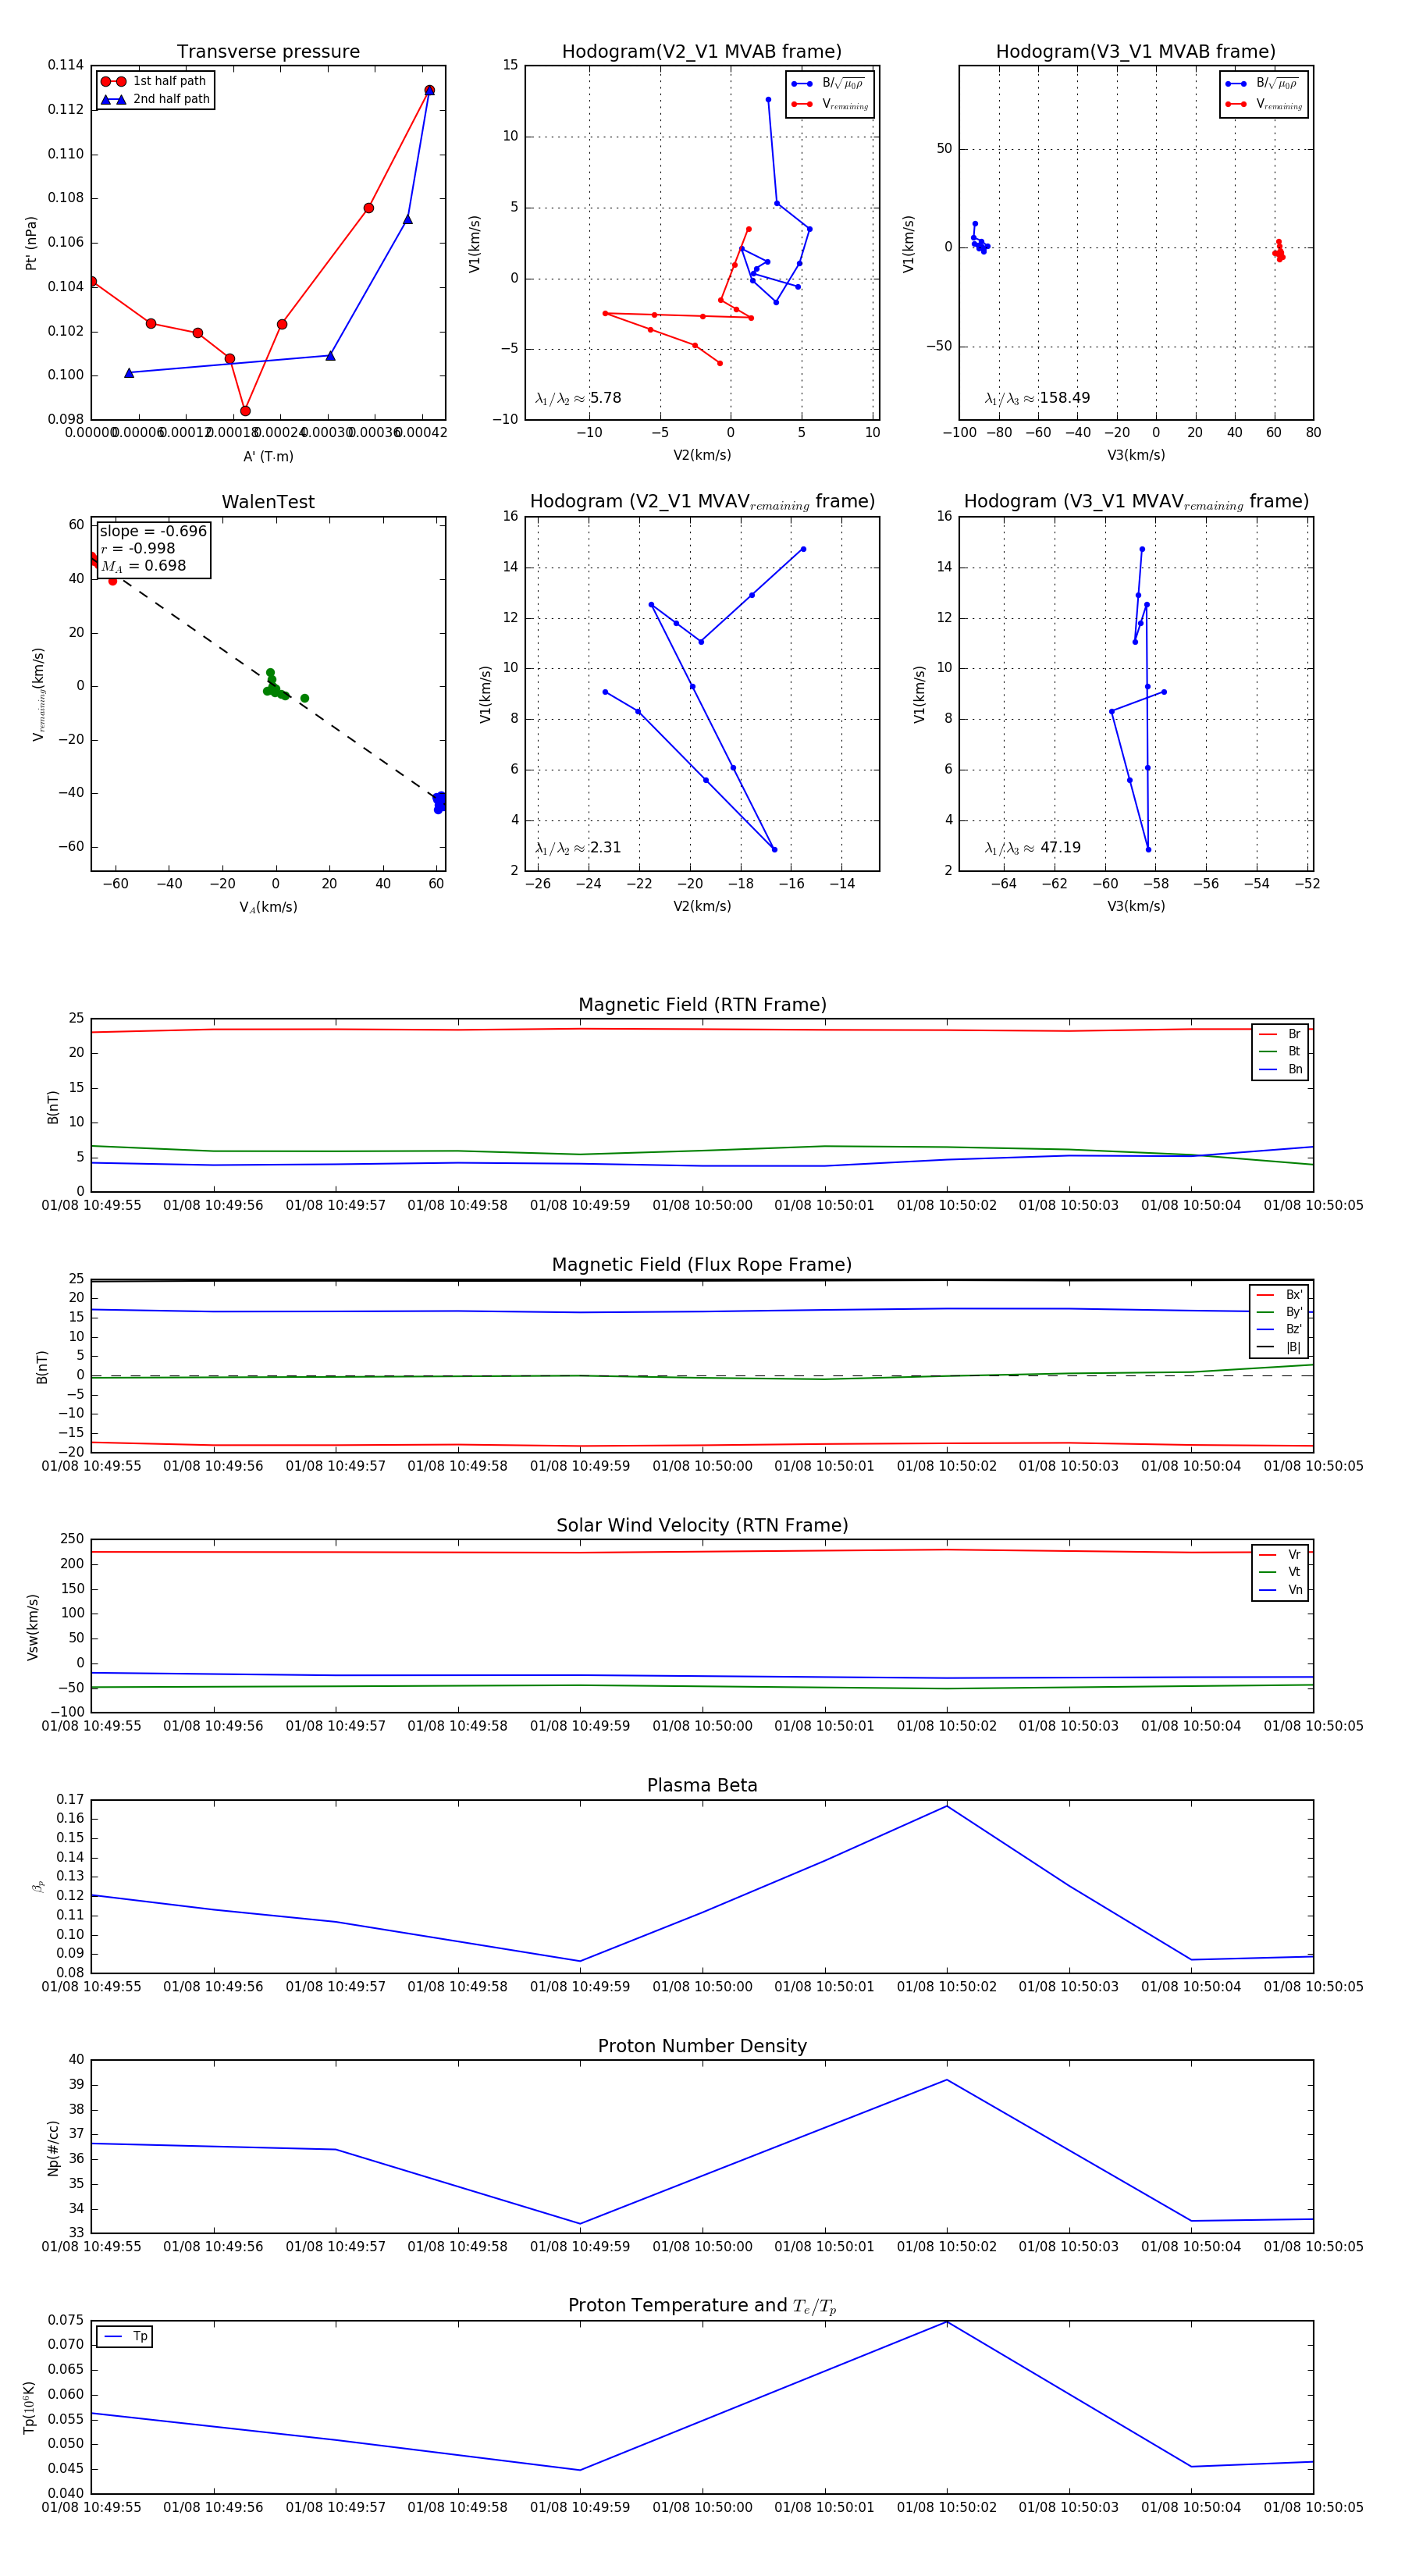This screenshot has width=1405, height=2576.
Task: Click the peak of the Proton Number Density curve
Action: coord(947,2080)
